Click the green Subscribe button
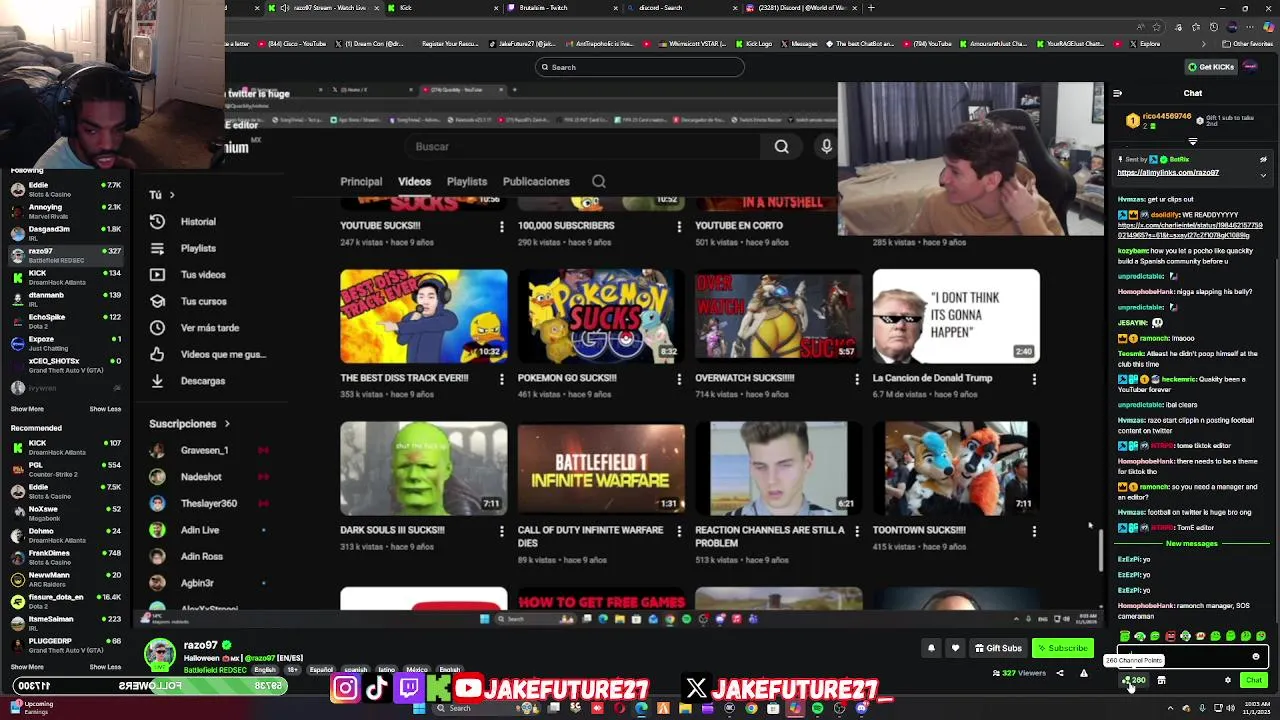 tap(1062, 648)
